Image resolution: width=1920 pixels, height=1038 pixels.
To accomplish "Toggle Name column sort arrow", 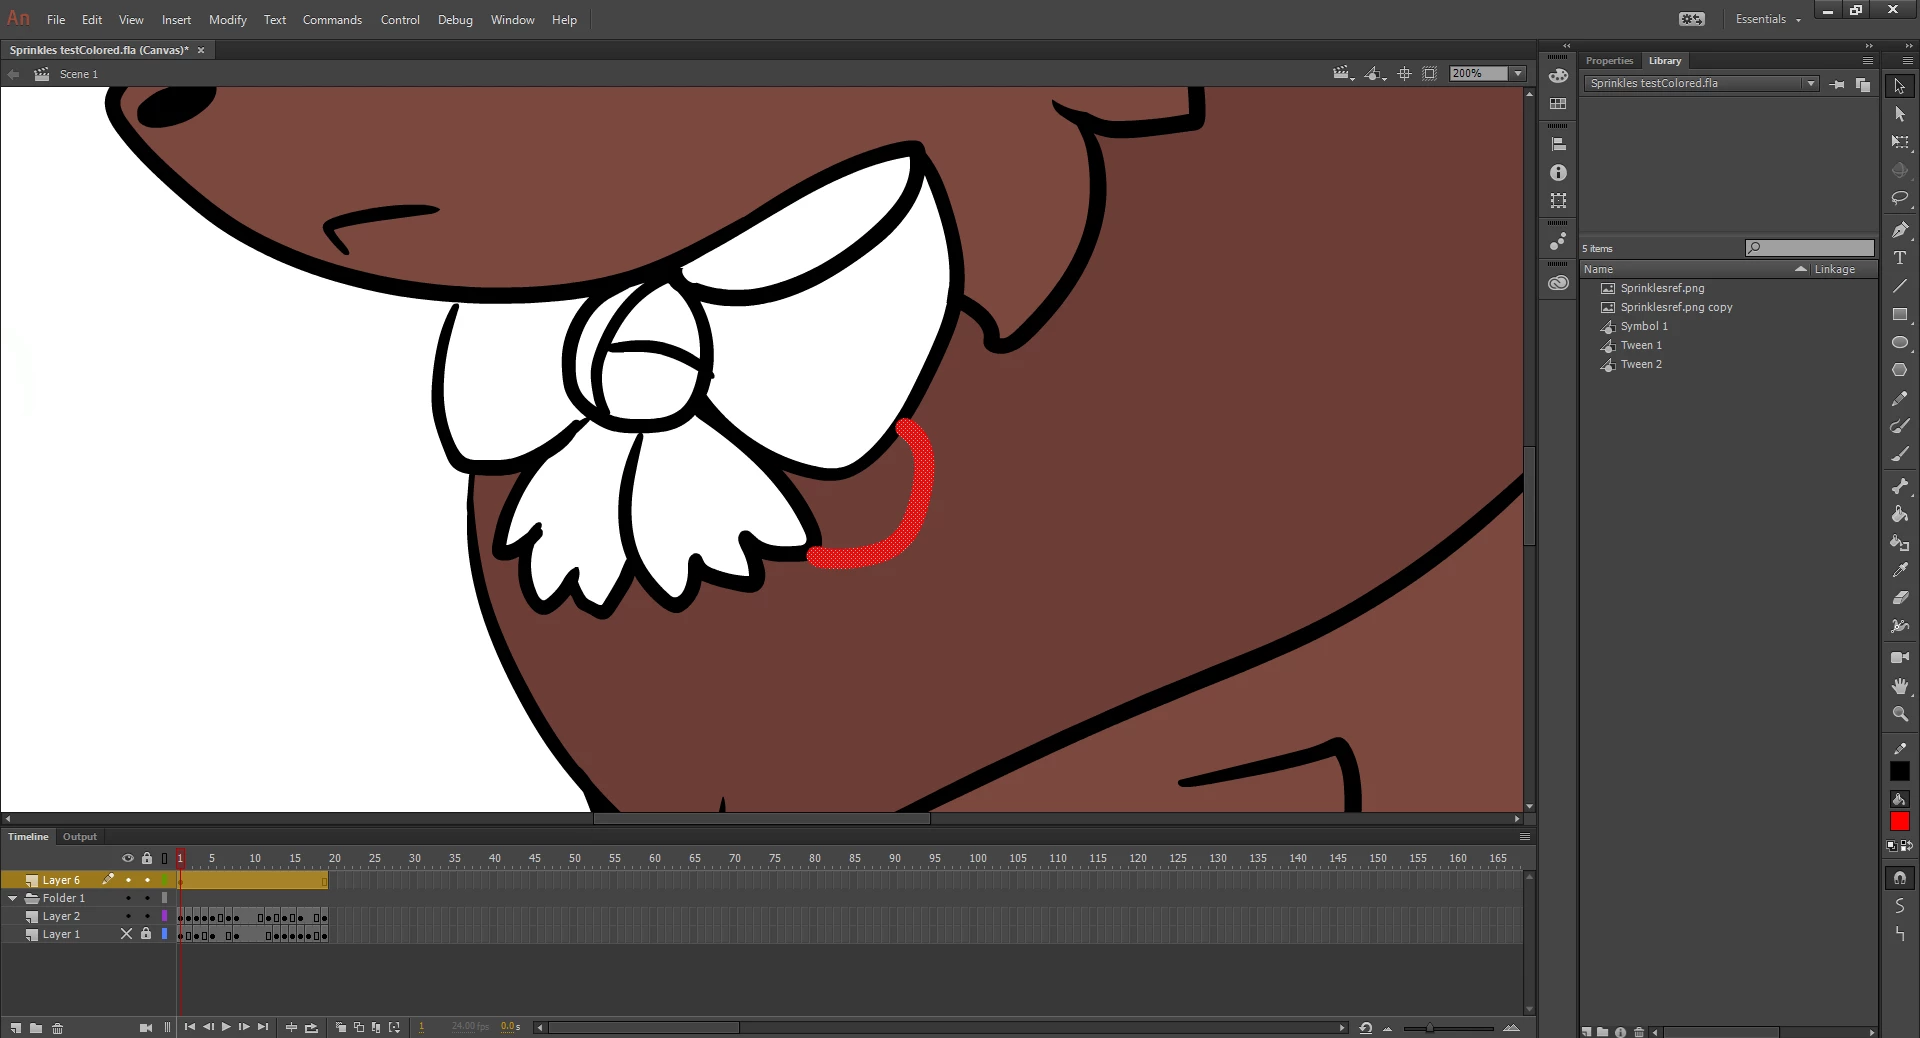I will [1801, 269].
